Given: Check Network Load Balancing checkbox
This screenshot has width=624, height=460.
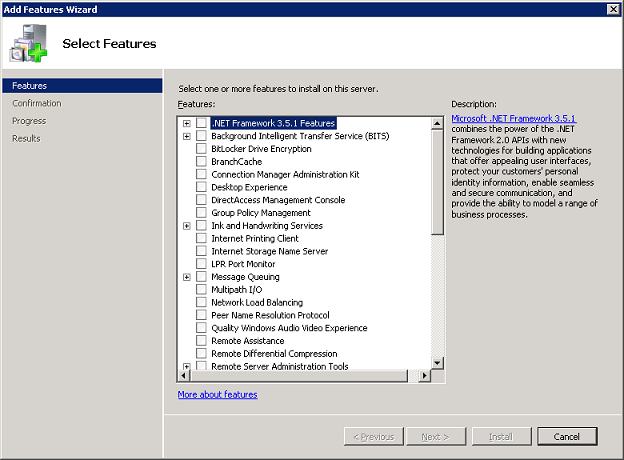Looking at the screenshot, I should click(201, 302).
